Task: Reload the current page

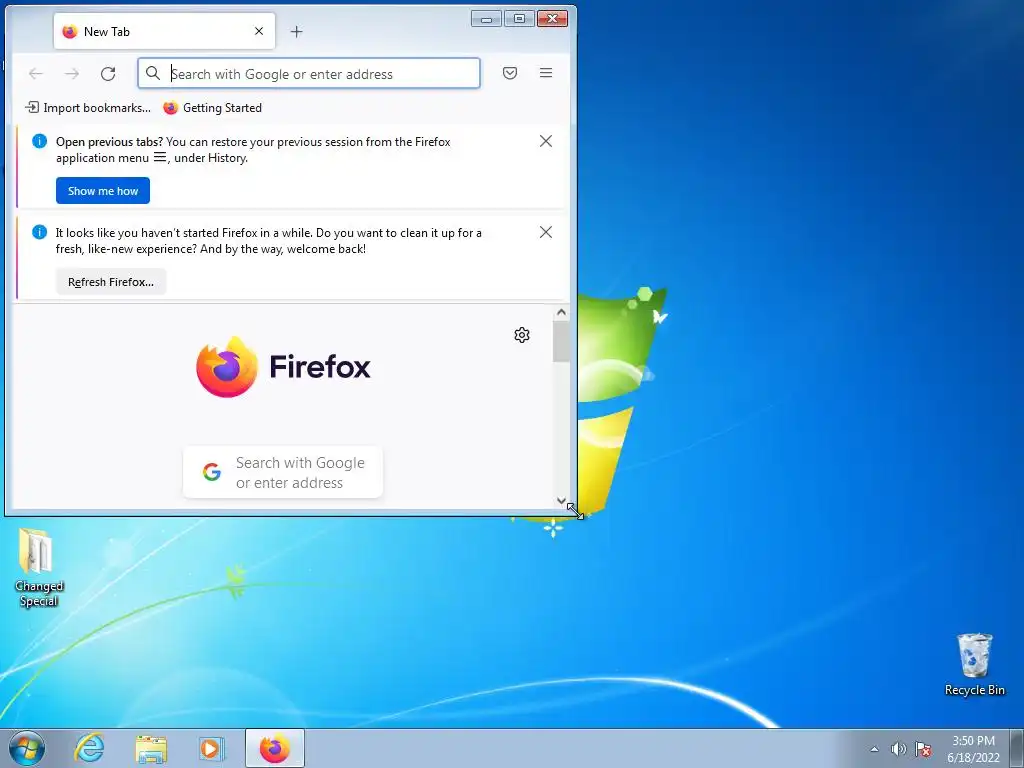Action: tap(108, 74)
